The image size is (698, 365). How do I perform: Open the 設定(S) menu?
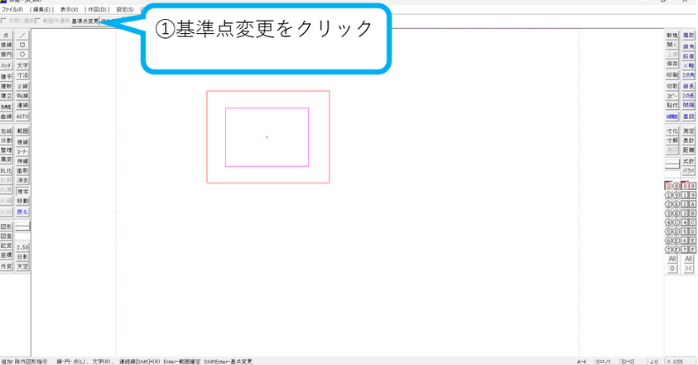tap(125, 9)
